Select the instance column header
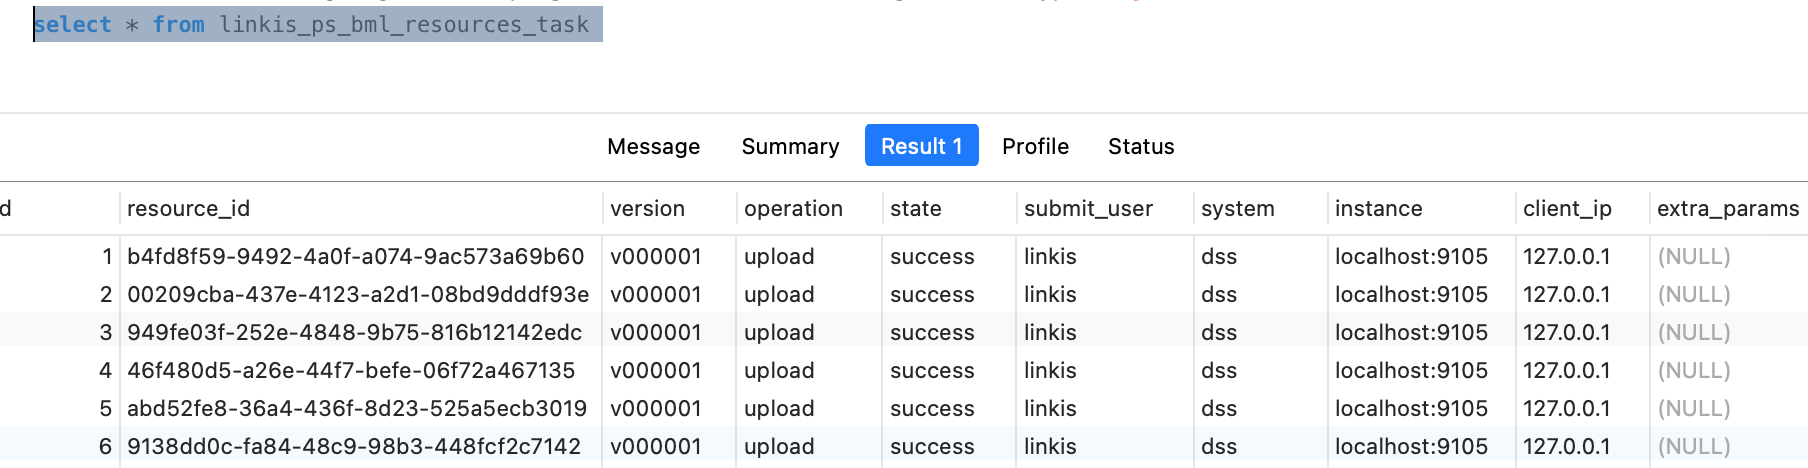The height and width of the screenshot is (468, 1808). click(1378, 208)
